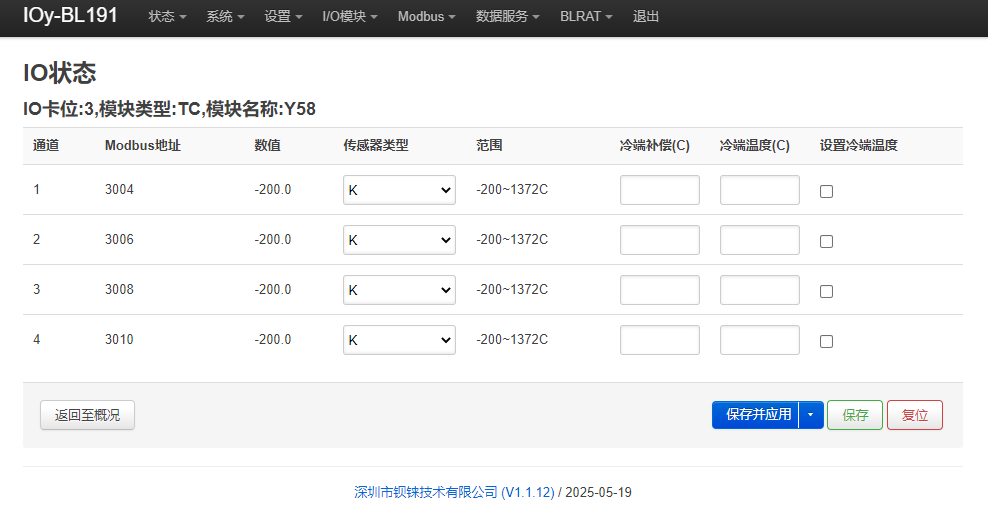Image resolution: width=988 pixels, height=515 pixels.
Task: Tick channel 1 设置冷端温度 checkbox
Action: [x=826, y=191]
